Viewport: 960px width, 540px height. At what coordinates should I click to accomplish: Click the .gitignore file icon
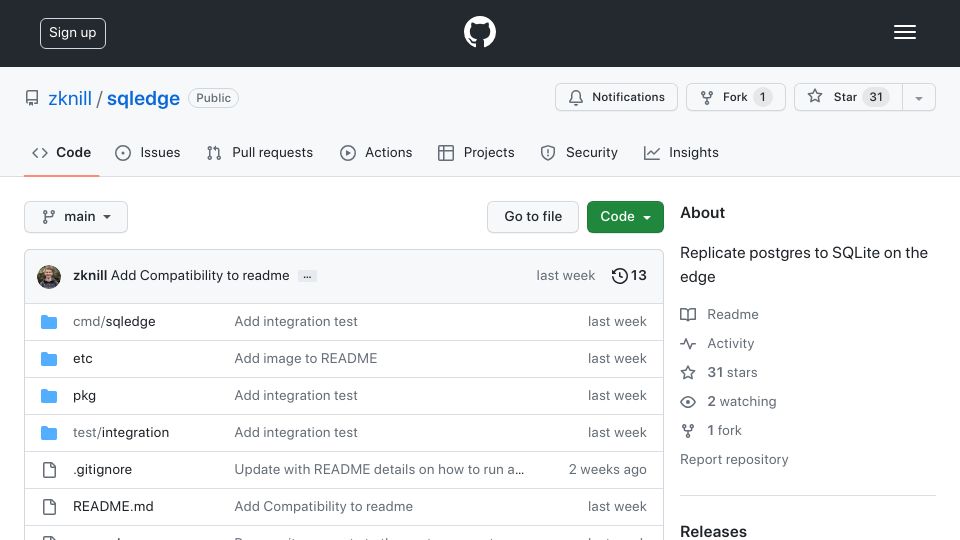click(x=50, y=470)
